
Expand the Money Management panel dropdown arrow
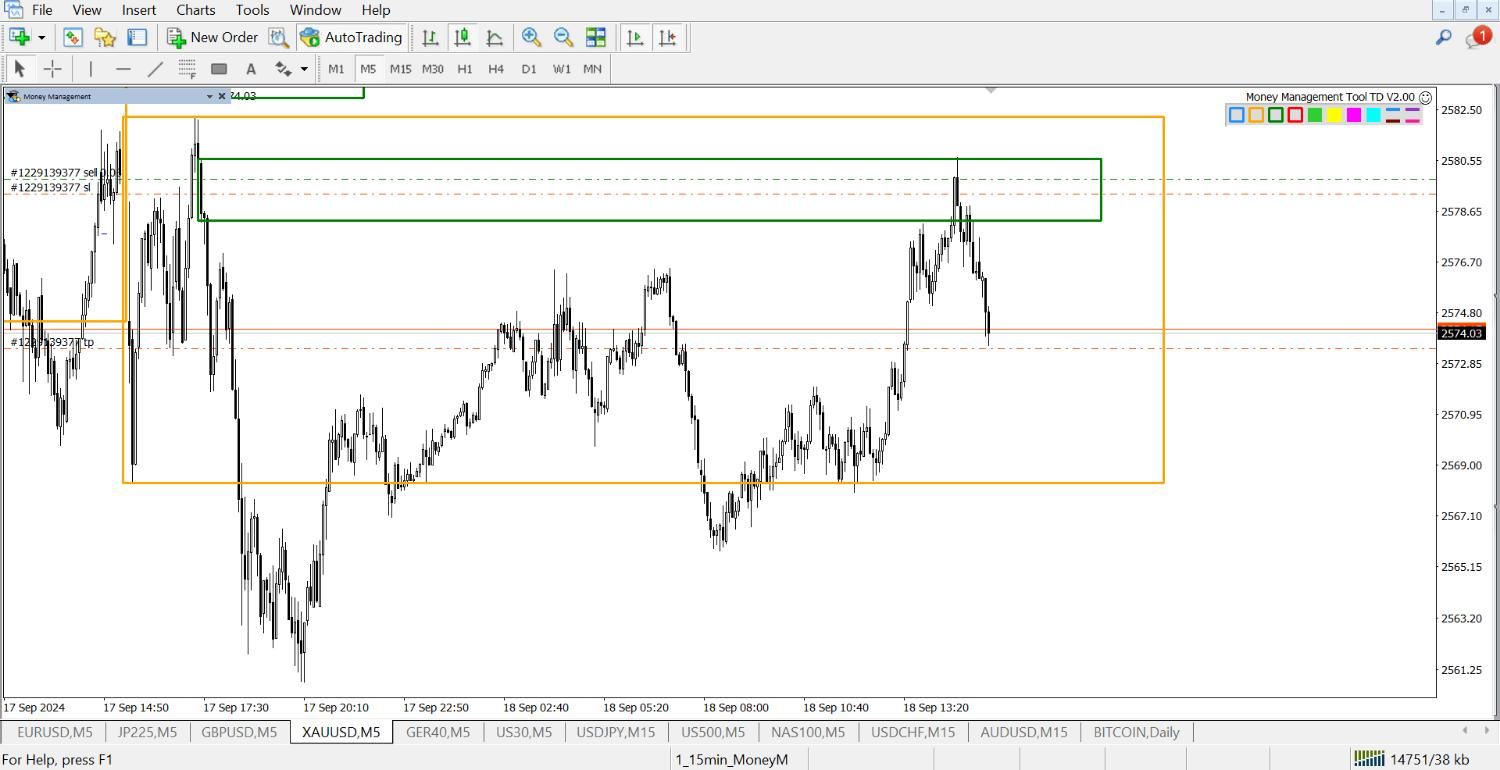click(209, 96)
